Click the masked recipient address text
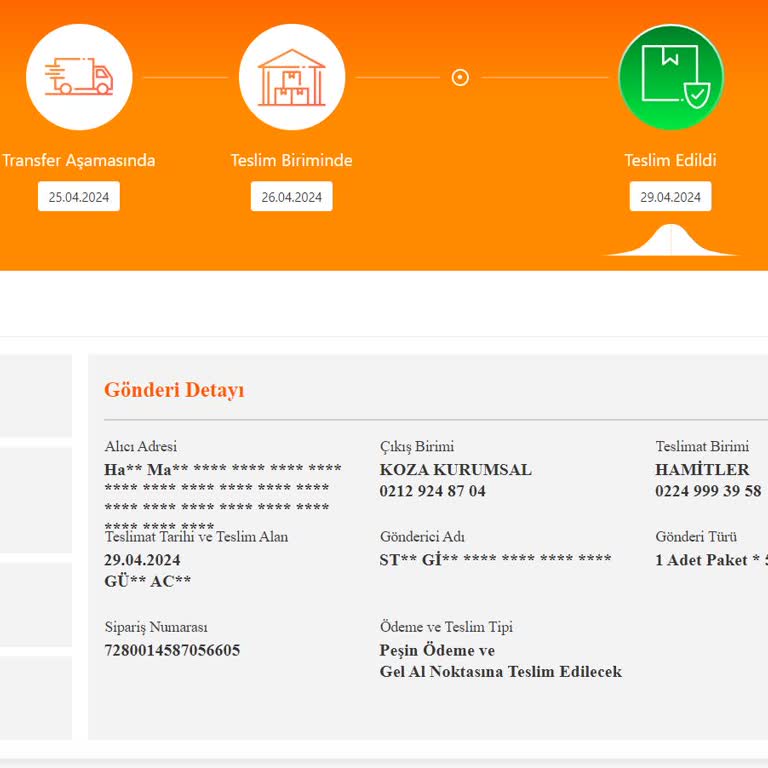This screenshot has height=768, width=768. (222, 489)
